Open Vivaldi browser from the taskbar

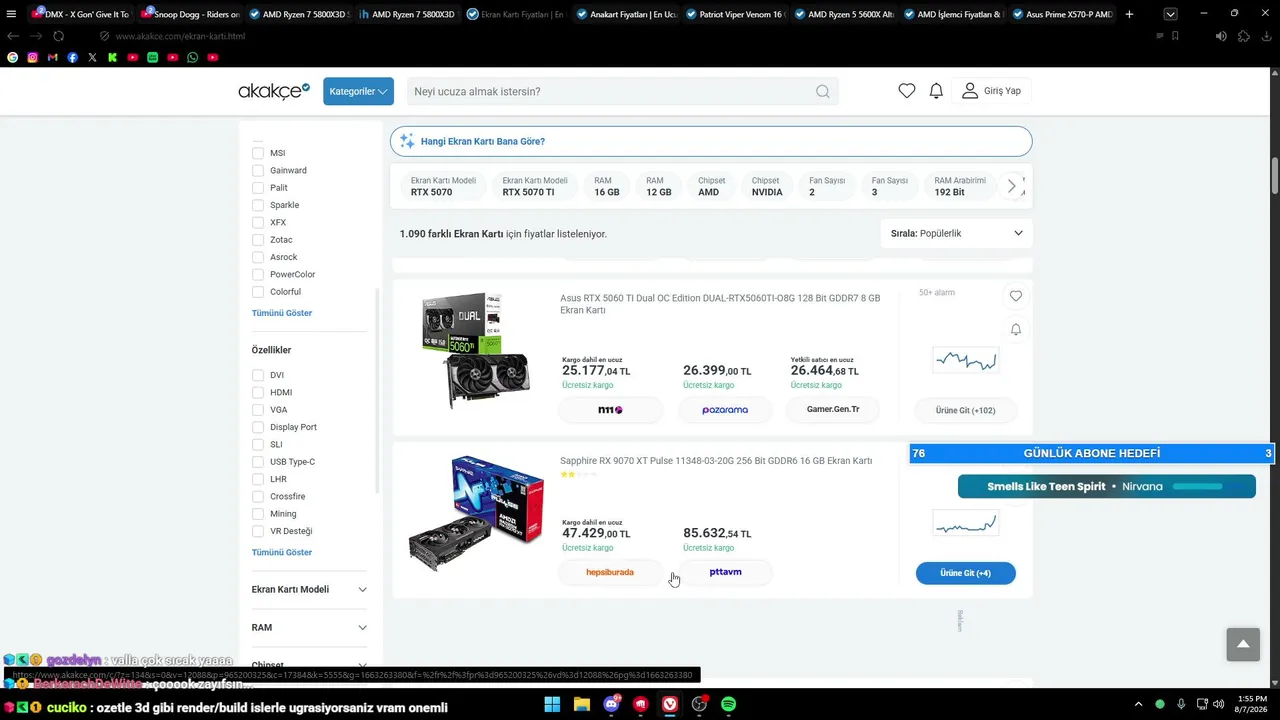[670, 705]
